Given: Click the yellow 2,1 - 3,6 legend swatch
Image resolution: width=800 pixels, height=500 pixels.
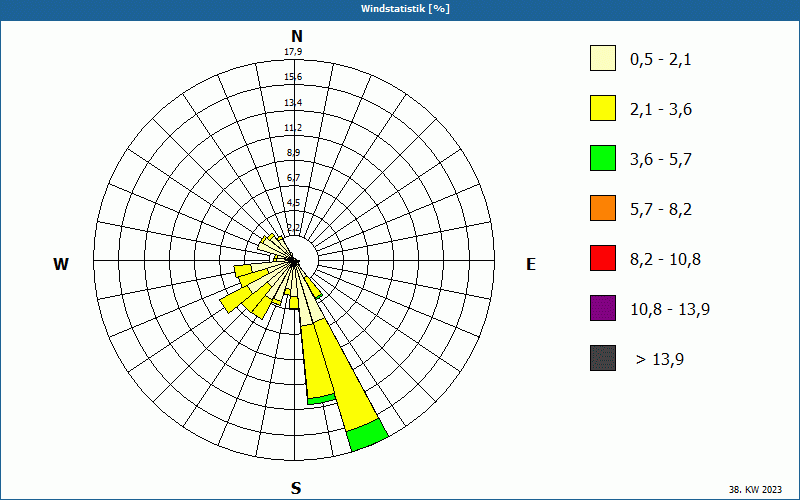Looking at the screenshot, I should pos(603,108).
